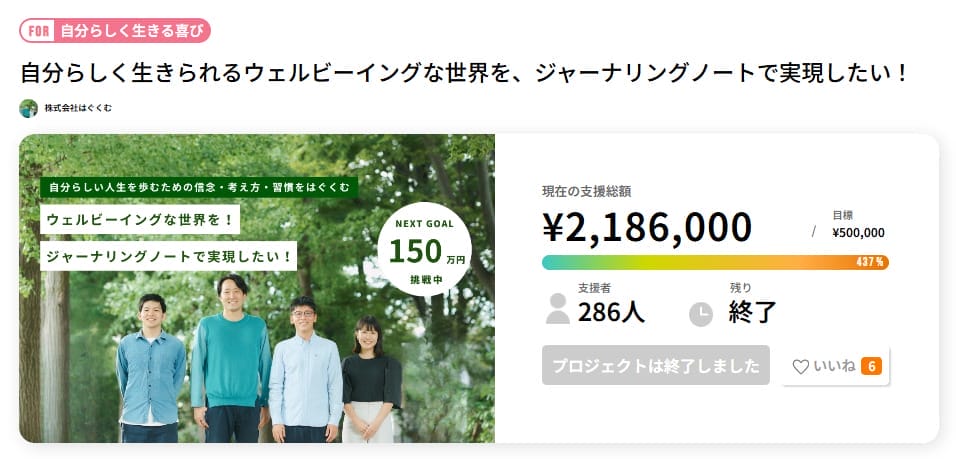
Task: Click the 437% progress percentage label
Action: tap(870, 262)
